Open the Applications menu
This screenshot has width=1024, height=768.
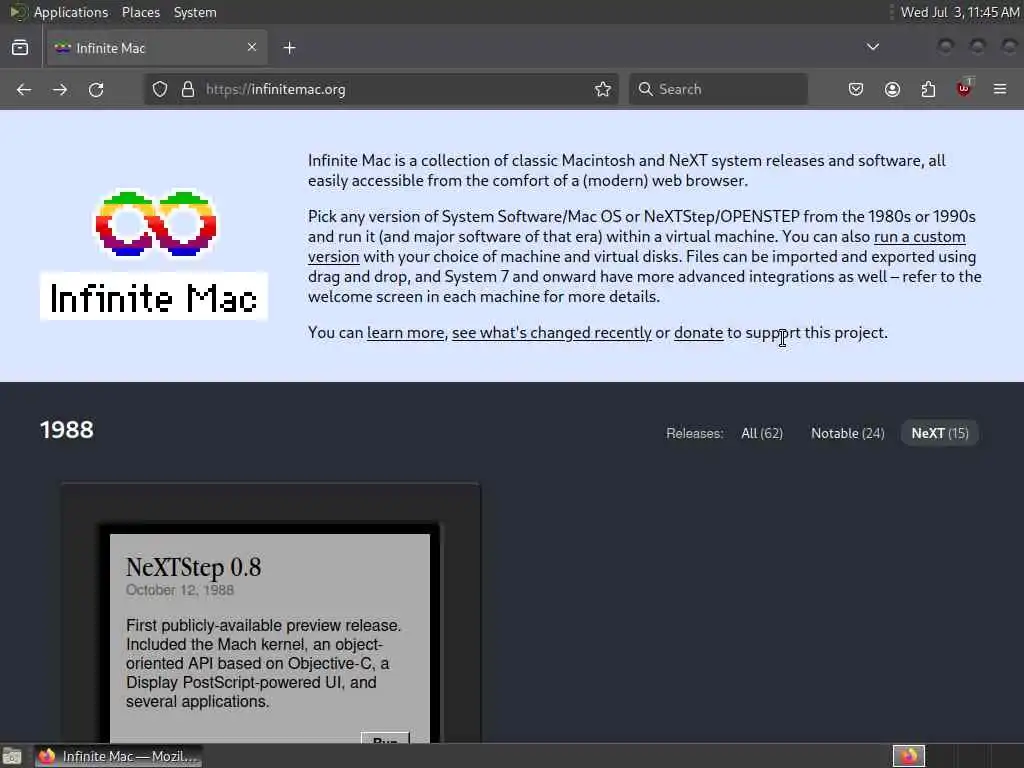(71, 12)
